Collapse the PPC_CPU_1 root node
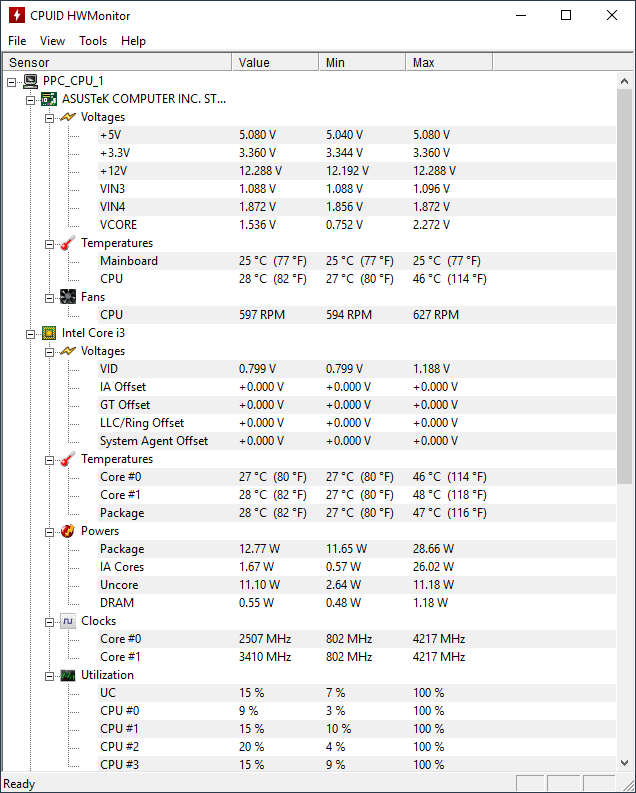Screen dimensions: 636x793 click(x=12, y=82)
